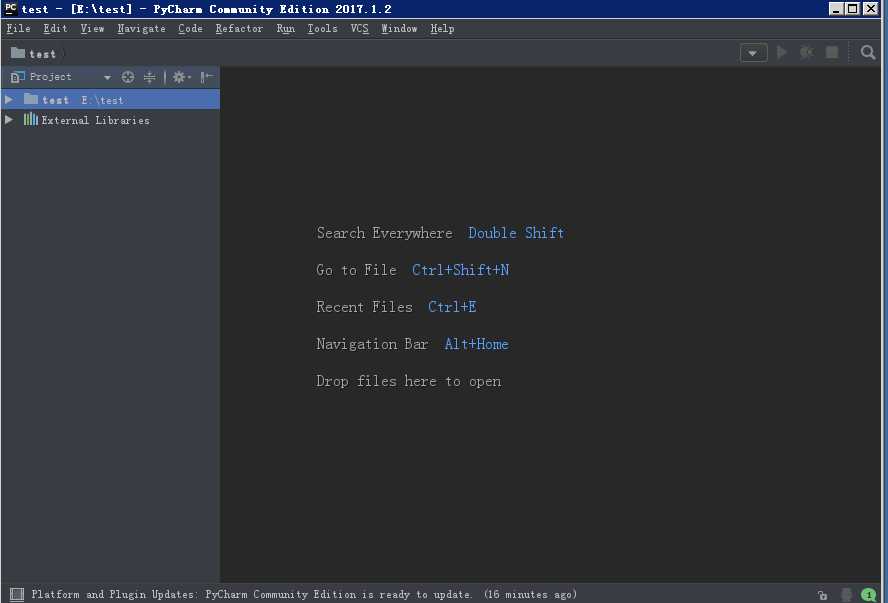Image resolution: width=888 pixels, height=603 pixels.
Task: Open the Refactor menu
Action: point(238,28)
